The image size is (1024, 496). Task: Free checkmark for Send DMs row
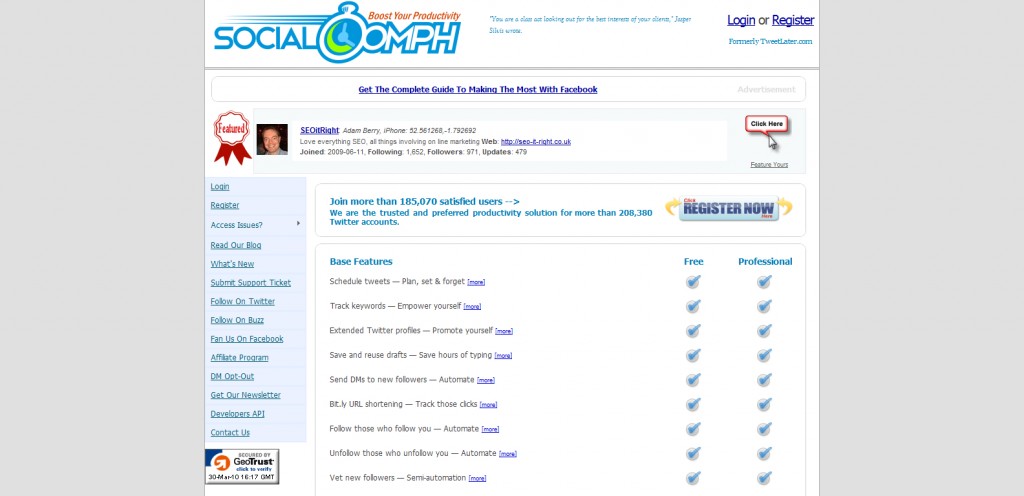coord(693,380)
